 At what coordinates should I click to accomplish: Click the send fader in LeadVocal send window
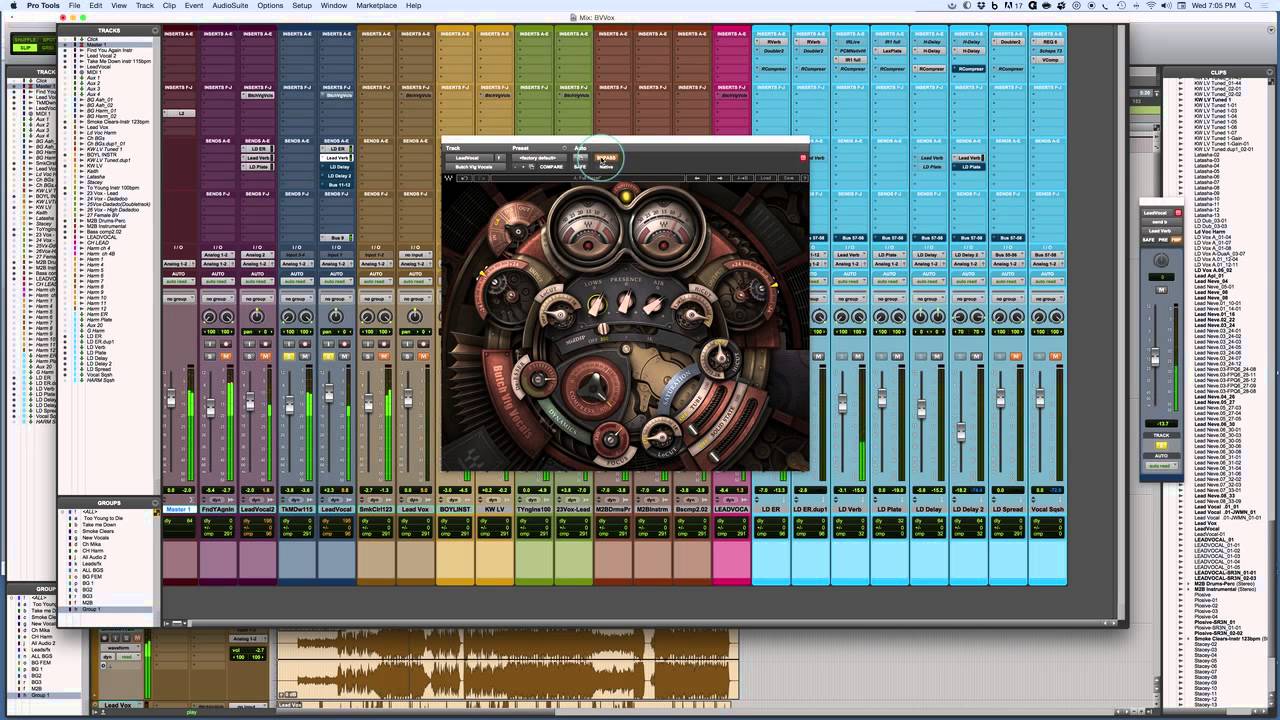pos(1156,357)
